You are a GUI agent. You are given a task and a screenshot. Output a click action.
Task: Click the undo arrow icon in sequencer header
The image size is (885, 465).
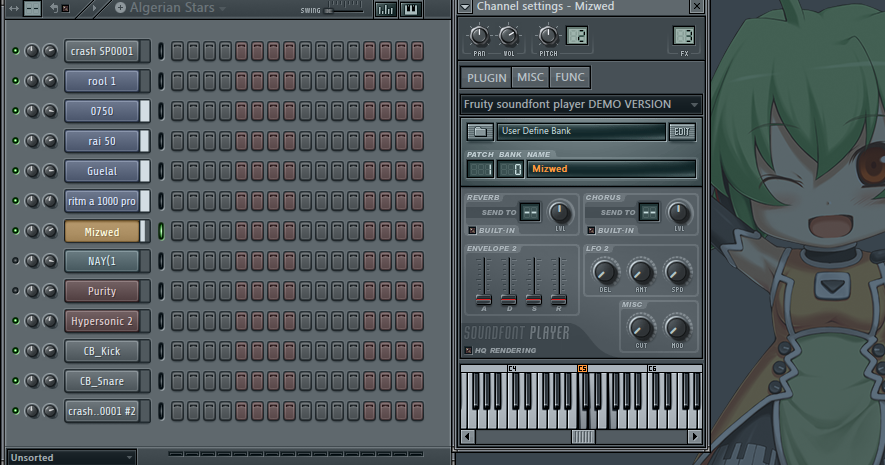coord(54,7)
